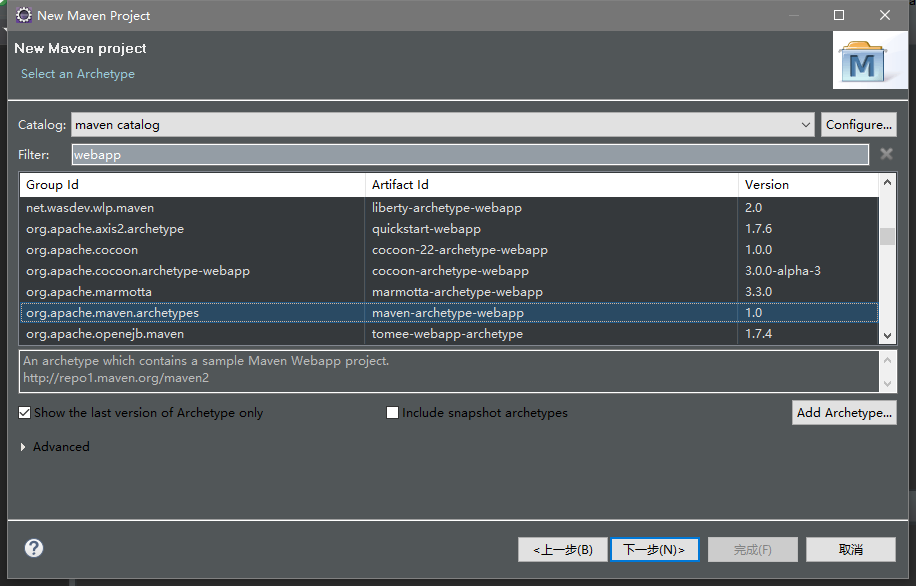Toggle Show the last version of Archetype only
The width and height of the screenshot is (916, 586).
tap(25, 413)
